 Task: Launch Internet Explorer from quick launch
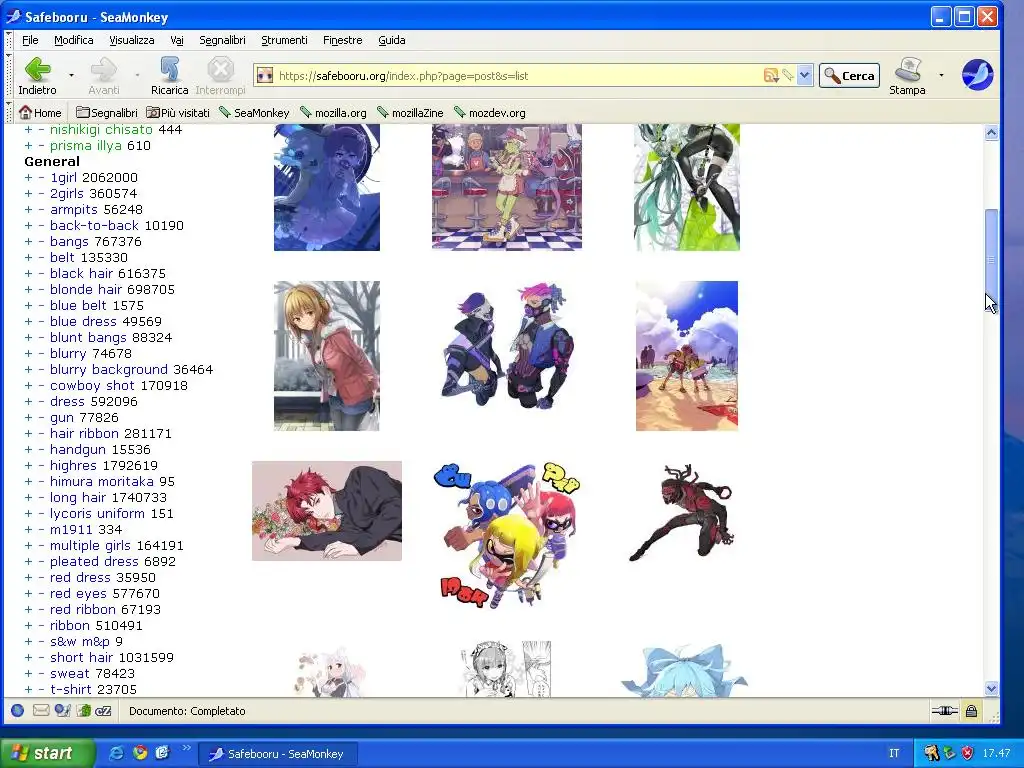(117, 753)
